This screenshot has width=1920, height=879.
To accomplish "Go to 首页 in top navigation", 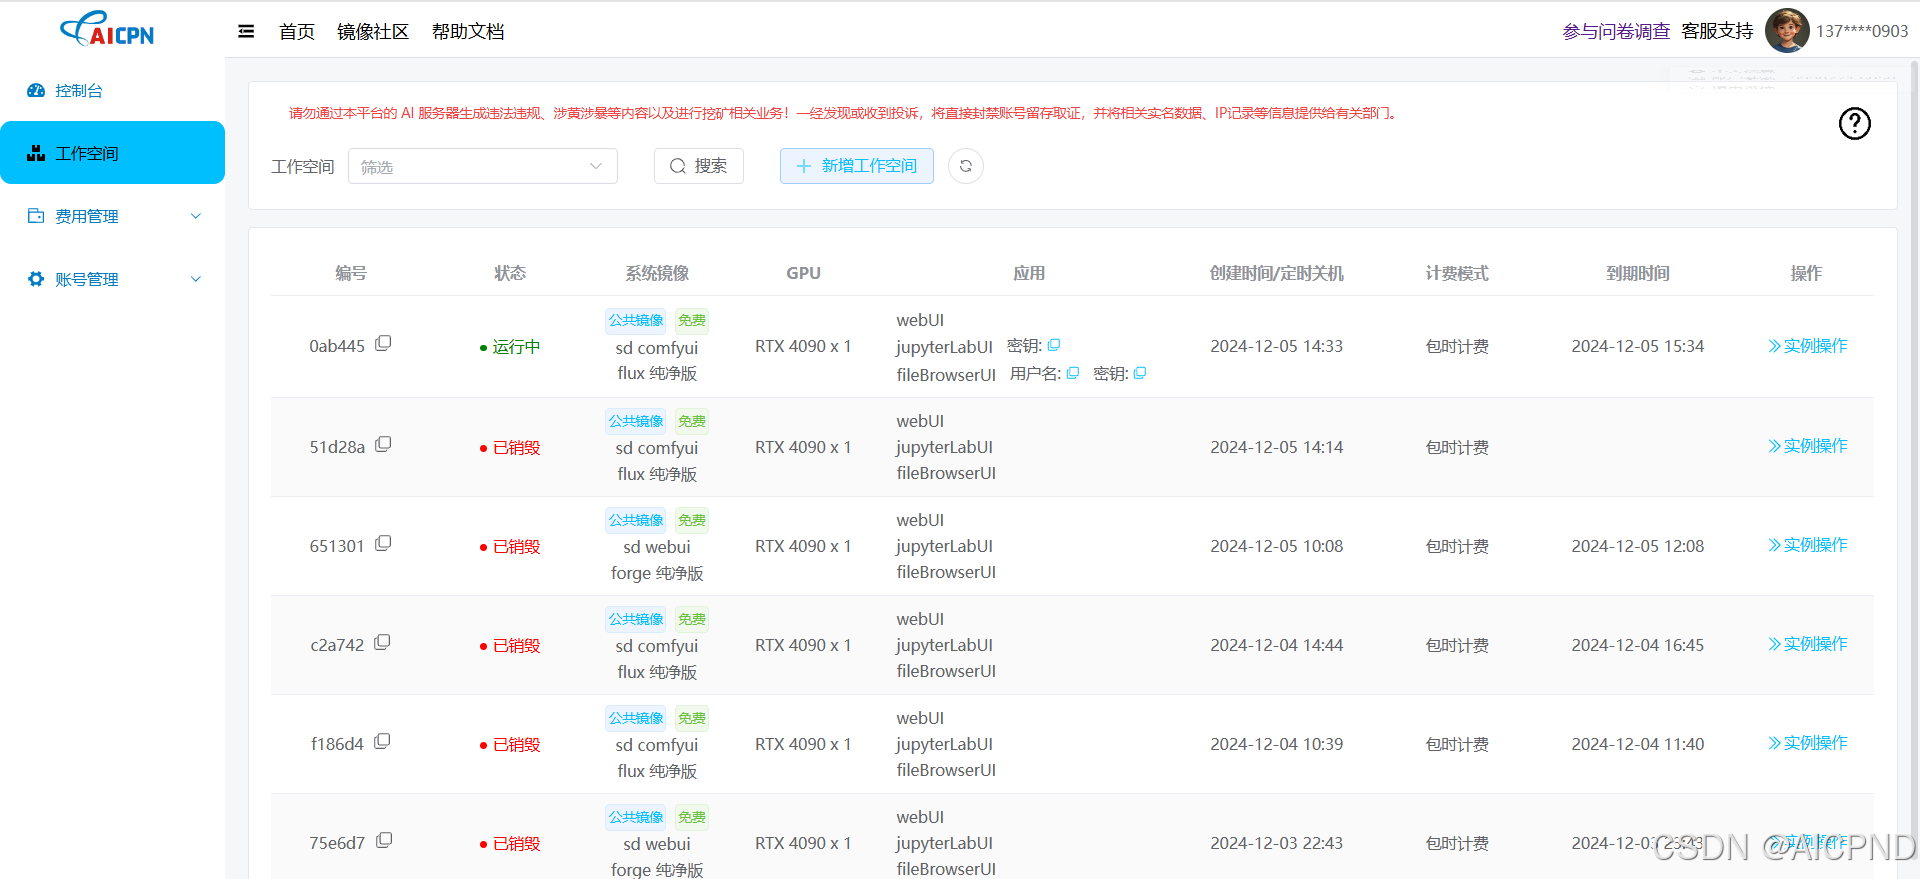I will point(297,32).
